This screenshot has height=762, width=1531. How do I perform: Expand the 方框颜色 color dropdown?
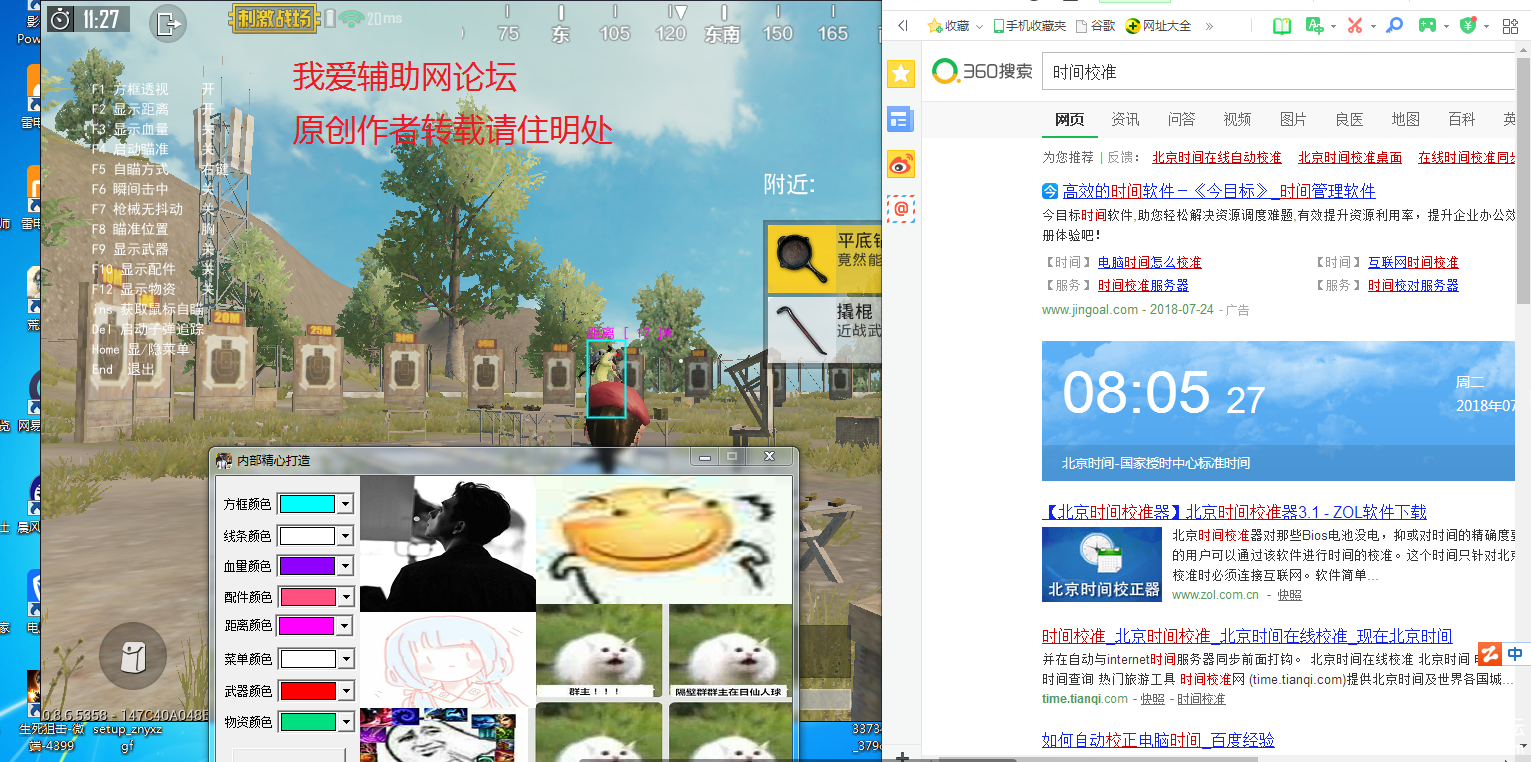click(x=346, y=504)
